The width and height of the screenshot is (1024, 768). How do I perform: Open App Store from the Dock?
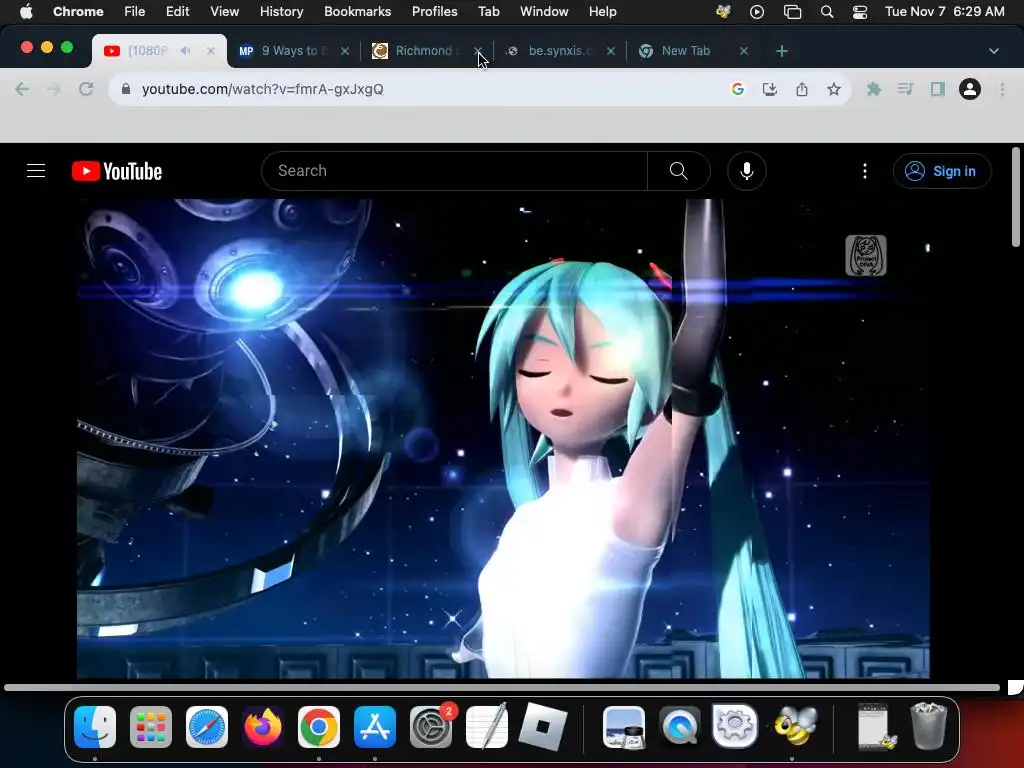pyautogui.click(x=375, y=727)
